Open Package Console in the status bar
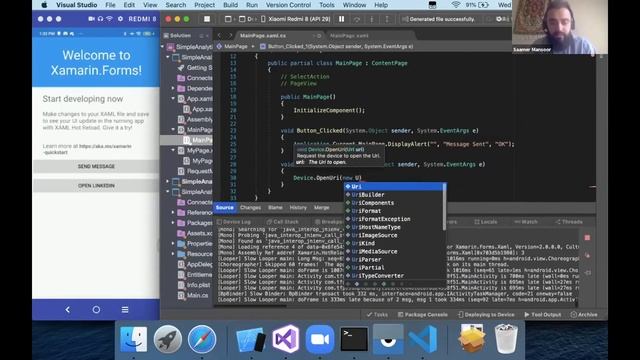This screenshot has height=360, width=640. [x=423, y=315]
